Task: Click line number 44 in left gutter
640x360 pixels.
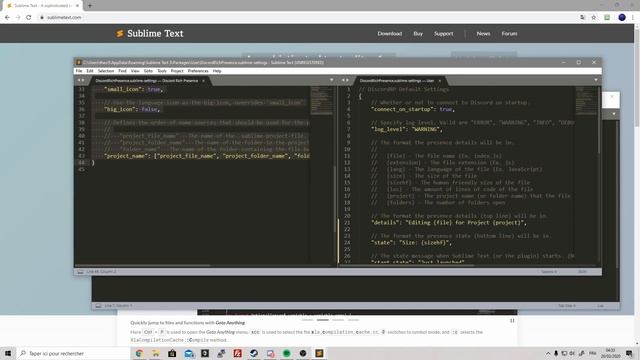Action: click(x=82, y=163)
